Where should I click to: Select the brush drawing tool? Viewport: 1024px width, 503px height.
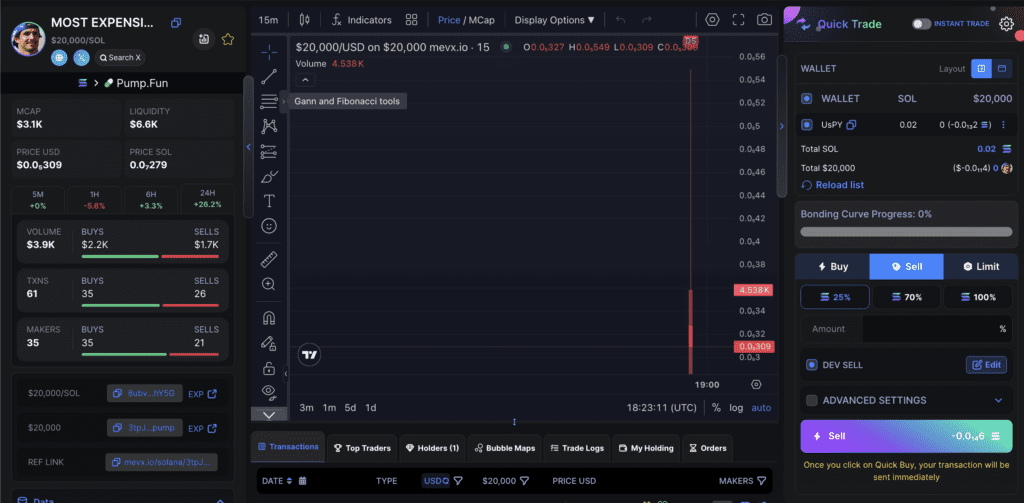268,176
